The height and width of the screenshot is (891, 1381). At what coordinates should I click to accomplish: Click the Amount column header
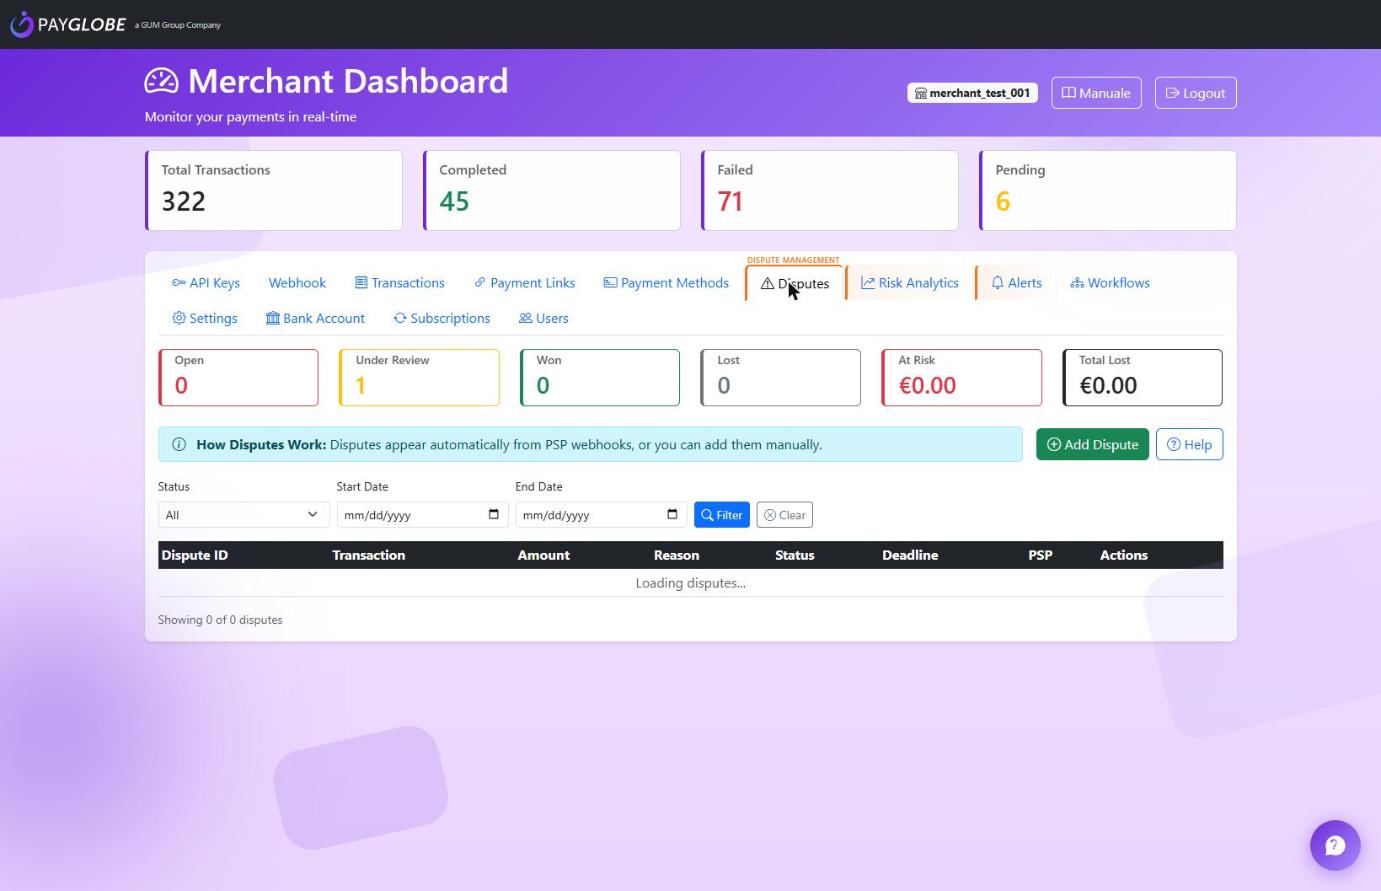544,555
